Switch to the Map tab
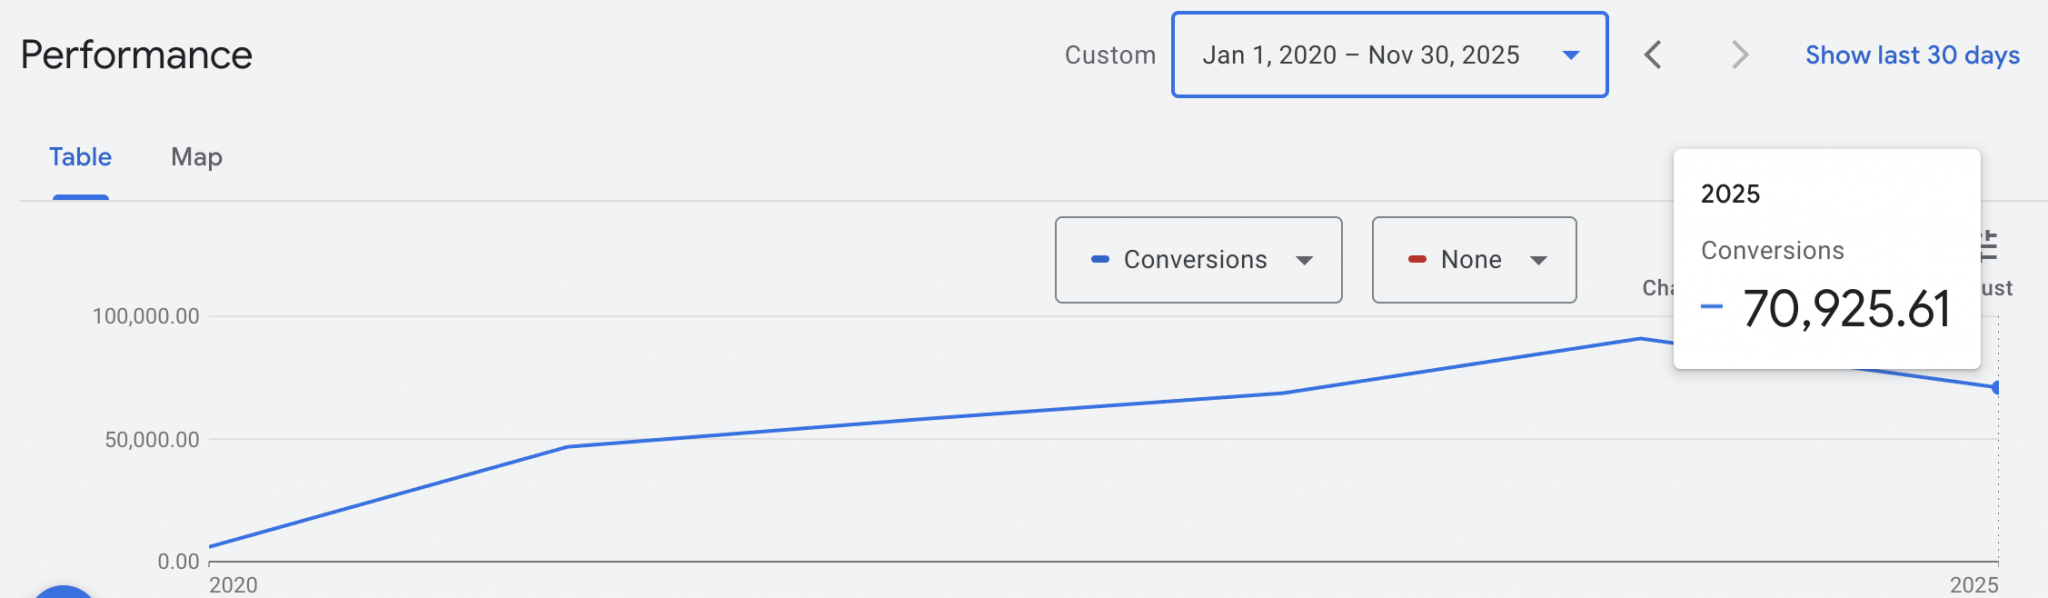The height and width of the screenshot is (598, 2048). (x=196, y=157)
